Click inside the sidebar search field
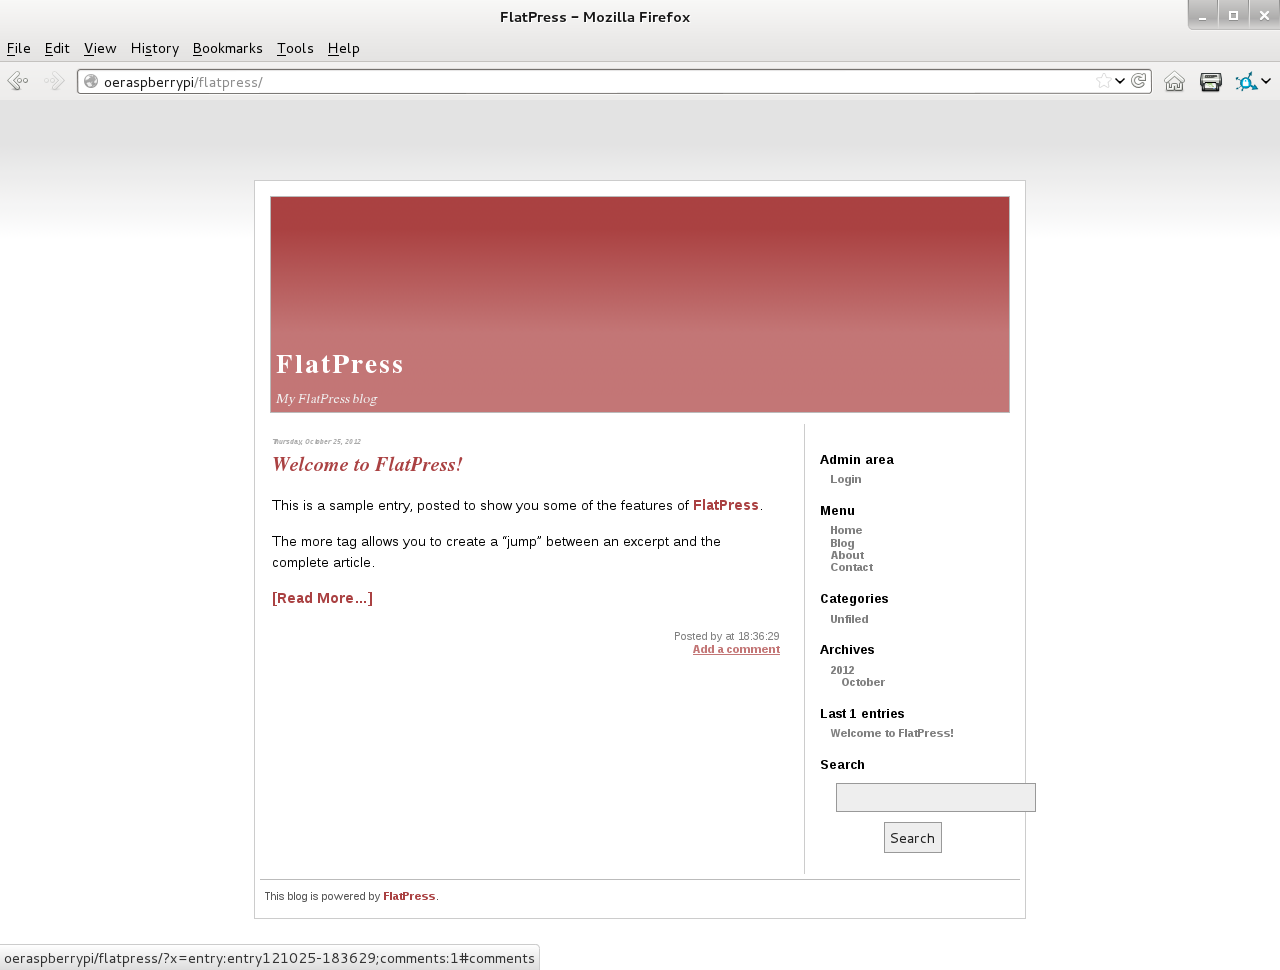Screen dimensions: 1280x970 tap(935, 797)
